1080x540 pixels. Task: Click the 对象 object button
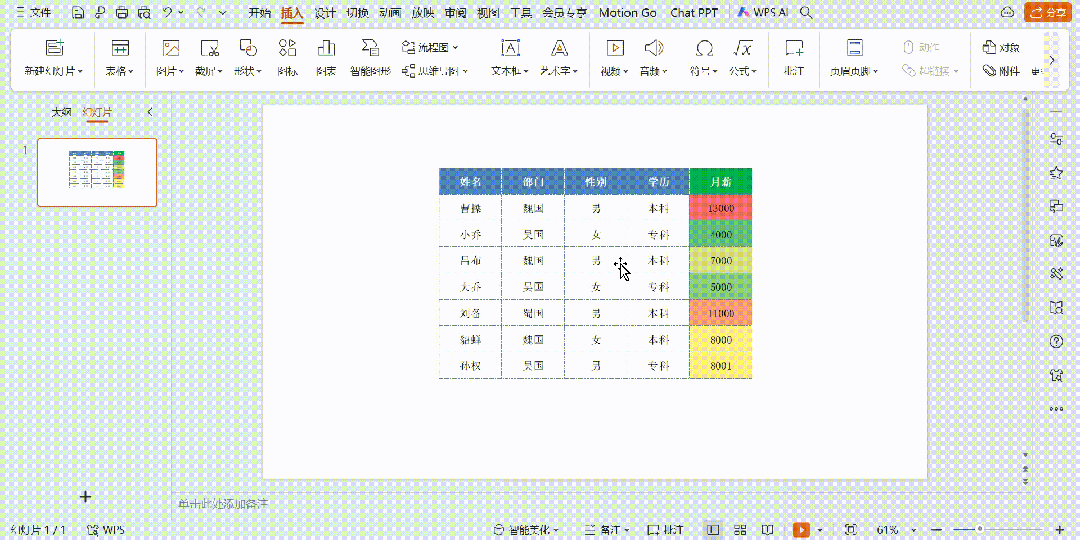[x=1002, y=48]
